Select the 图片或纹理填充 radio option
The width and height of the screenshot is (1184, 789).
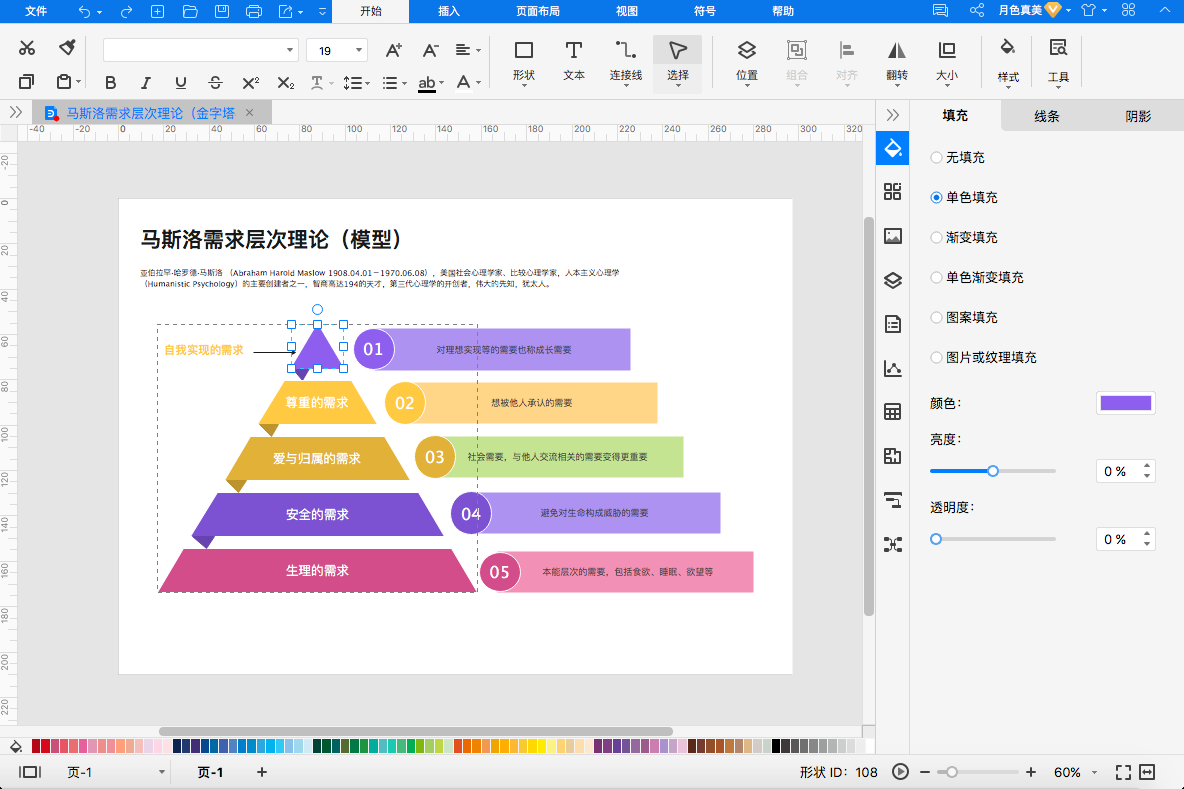936,358
